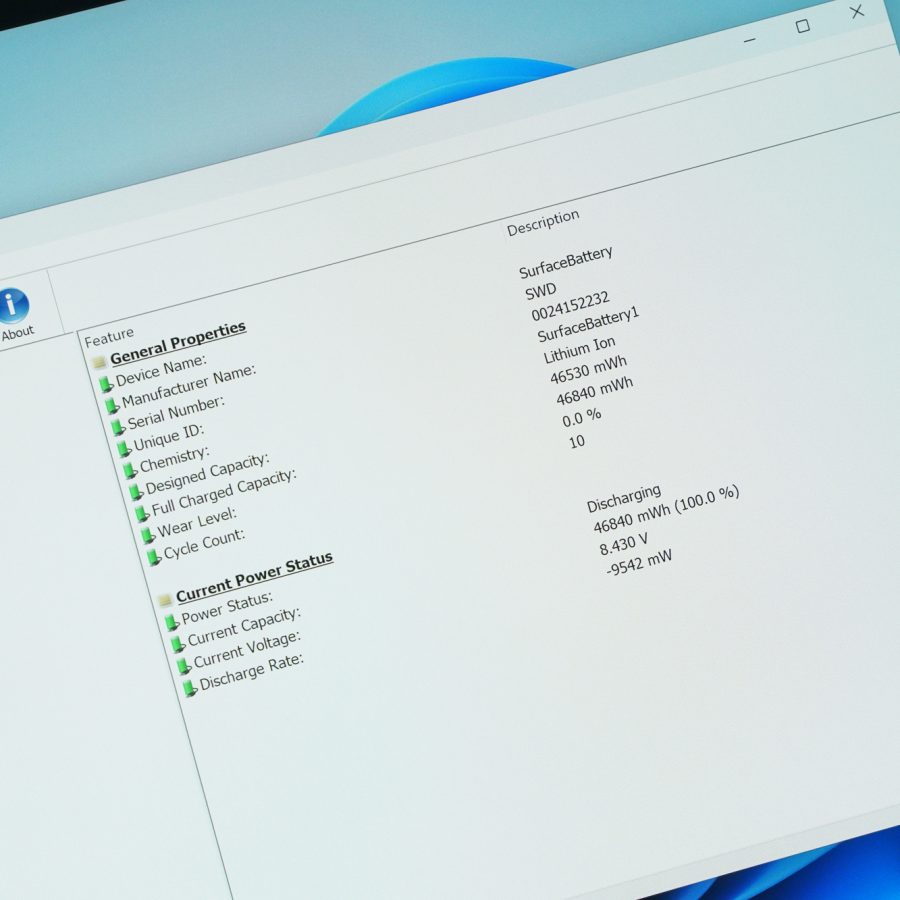Select the 'Power Status:' row label

tap(227, 607)
